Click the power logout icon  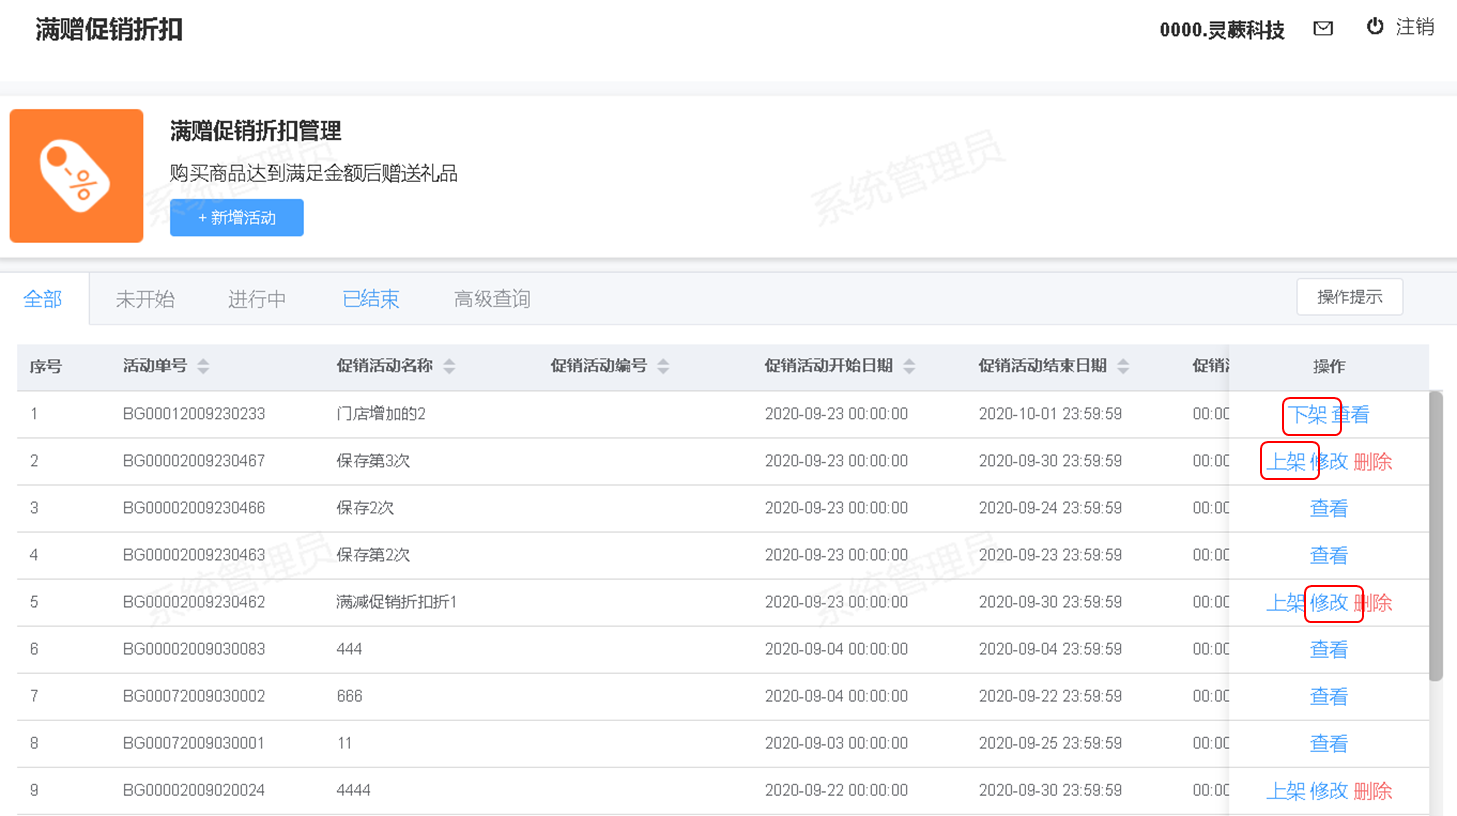click(x=1375, y=27)
